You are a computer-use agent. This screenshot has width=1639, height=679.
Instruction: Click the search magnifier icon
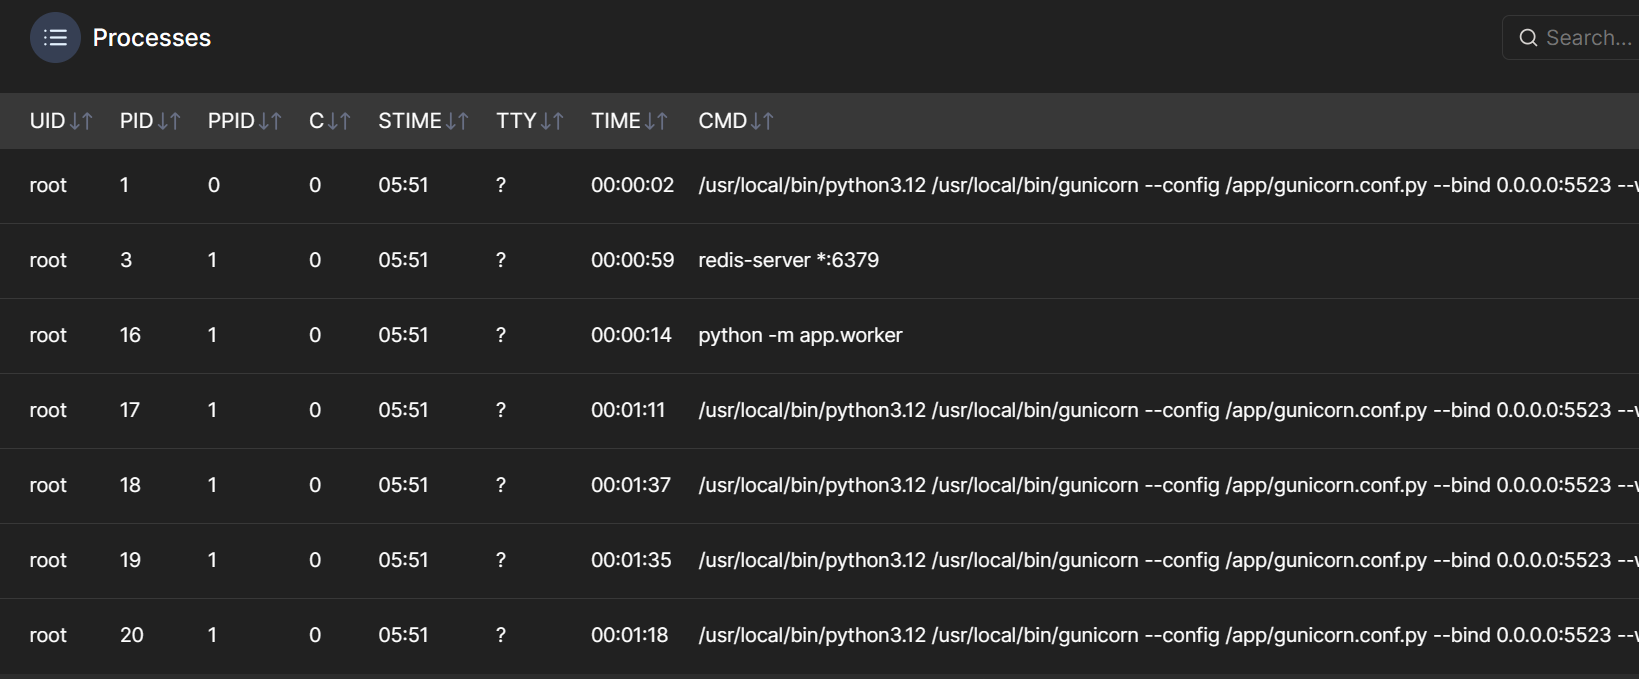click(1528, 38)
